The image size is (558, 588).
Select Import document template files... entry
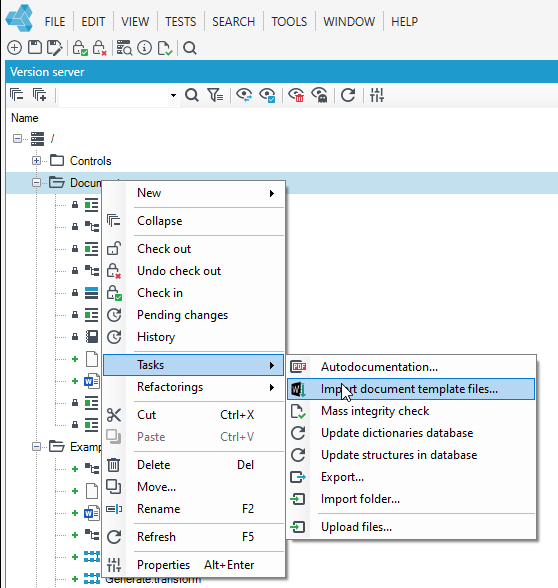coord(411,389)
